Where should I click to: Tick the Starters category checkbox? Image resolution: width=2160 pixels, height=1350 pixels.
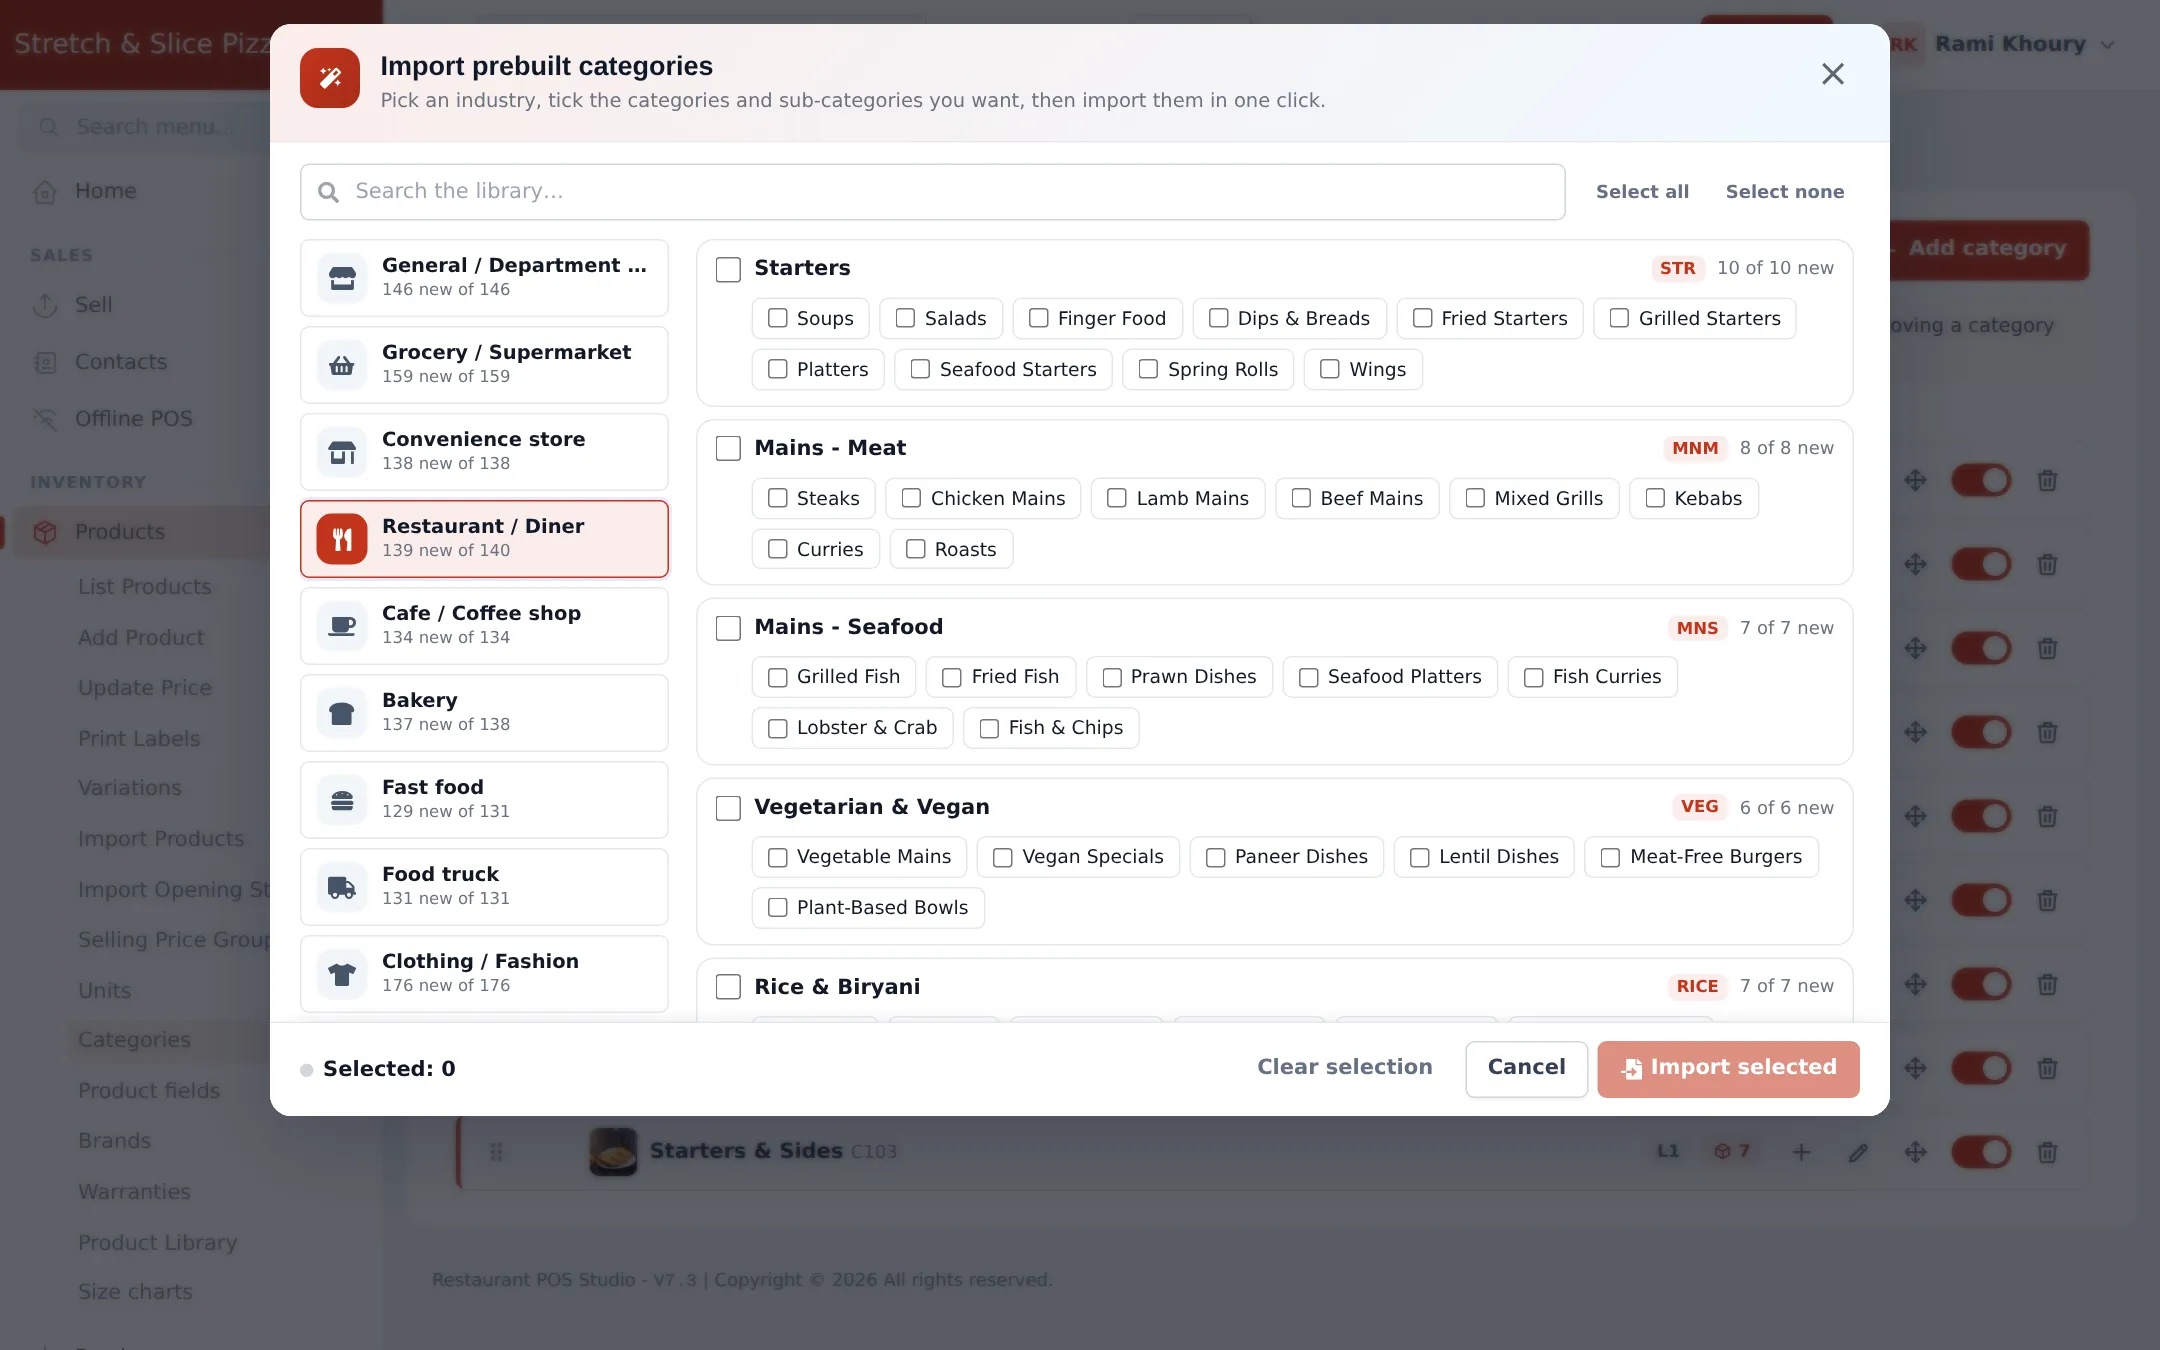click(x=728, y=269)
